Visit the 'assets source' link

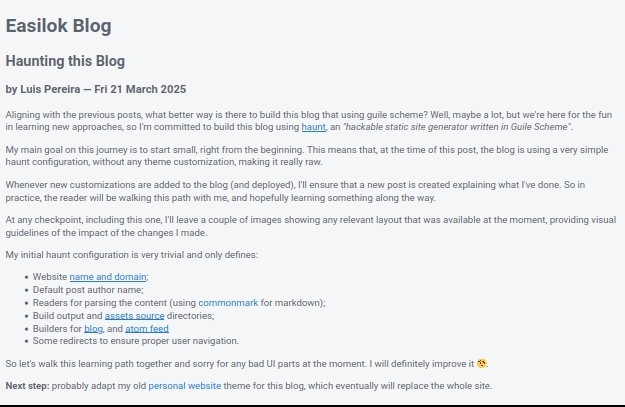coord(134,316)
